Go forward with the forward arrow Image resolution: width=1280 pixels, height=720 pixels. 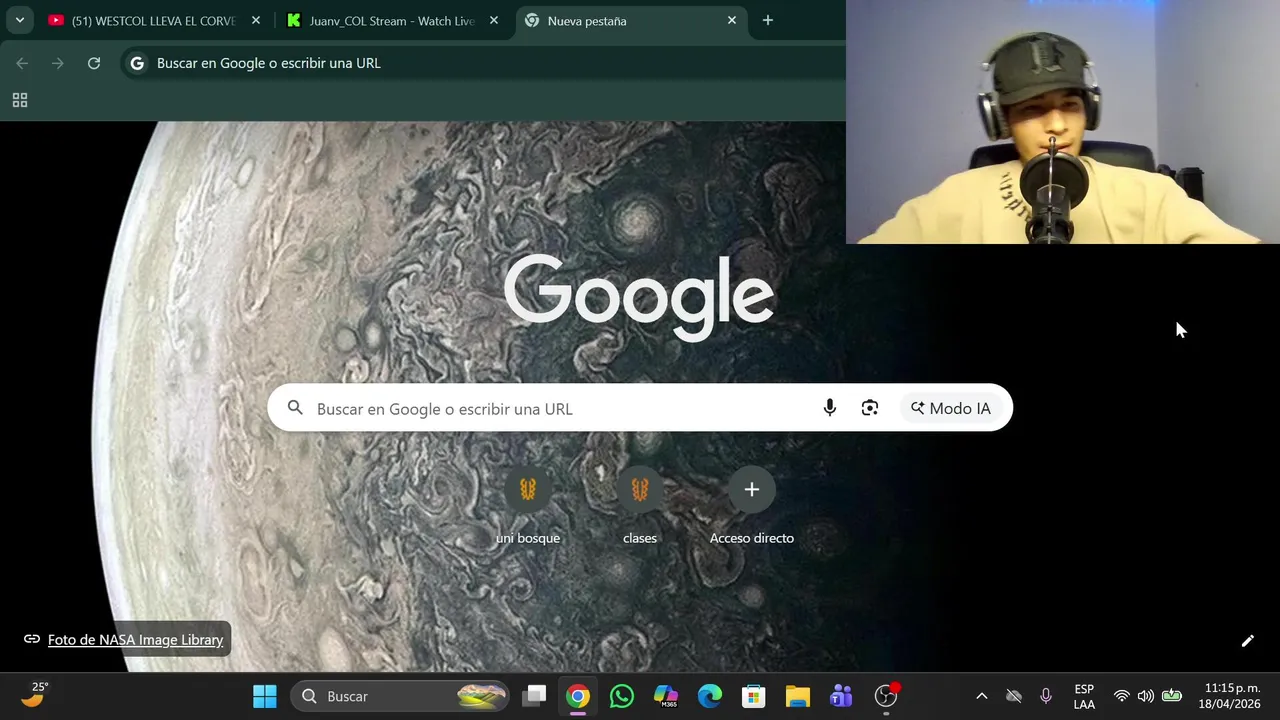[x=58, y=63]
